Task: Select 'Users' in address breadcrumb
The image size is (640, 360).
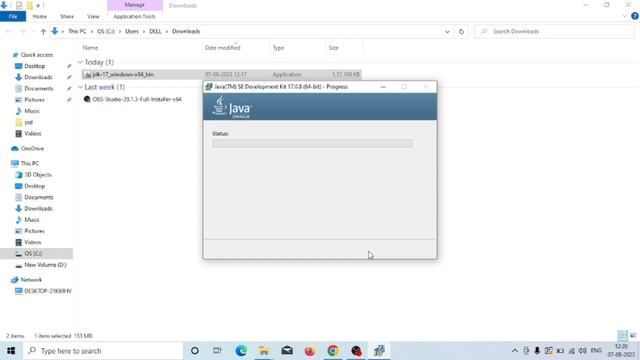Action: pos(132,31)
